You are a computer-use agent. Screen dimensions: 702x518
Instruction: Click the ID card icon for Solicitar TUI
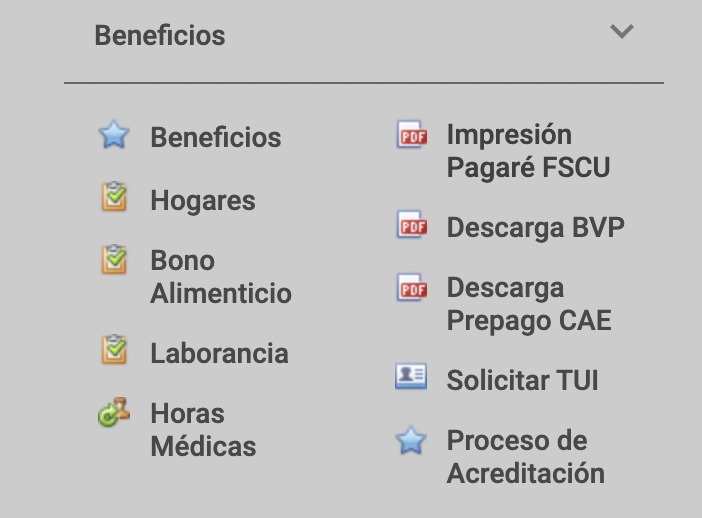tap(411, 378)
